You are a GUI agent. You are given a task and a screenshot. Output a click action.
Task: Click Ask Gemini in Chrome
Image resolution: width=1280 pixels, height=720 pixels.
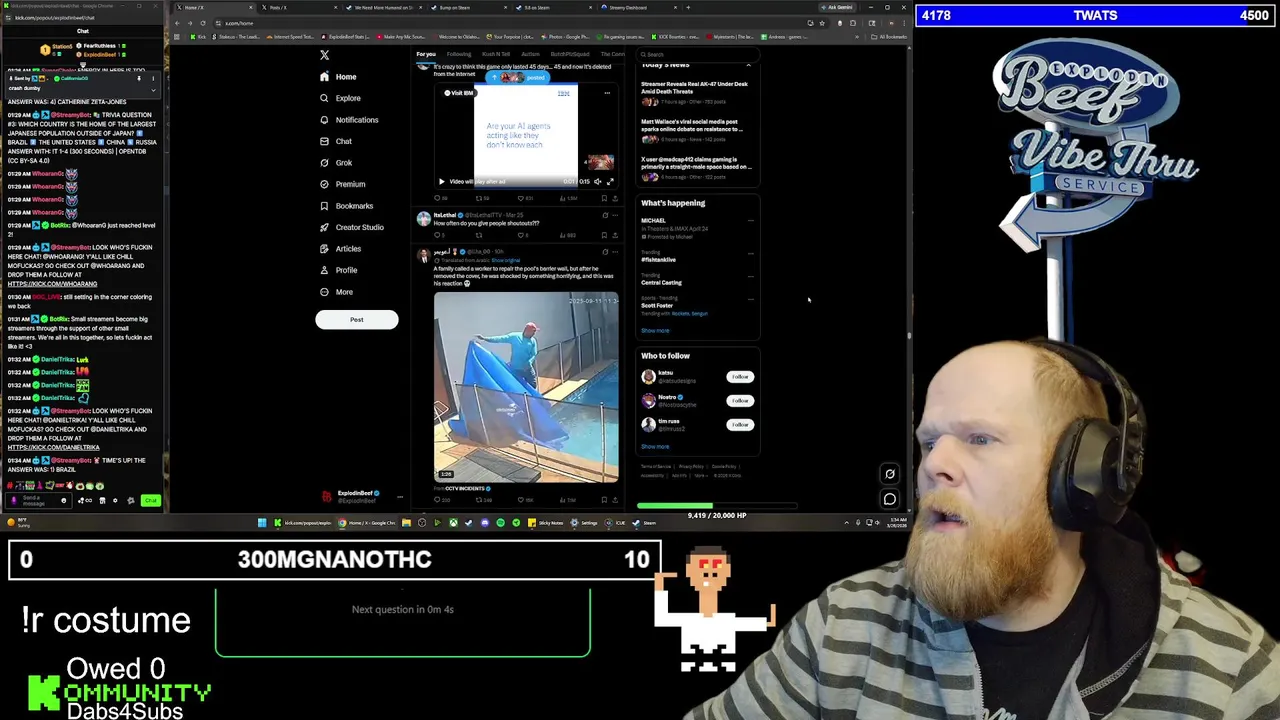[839, 8]
